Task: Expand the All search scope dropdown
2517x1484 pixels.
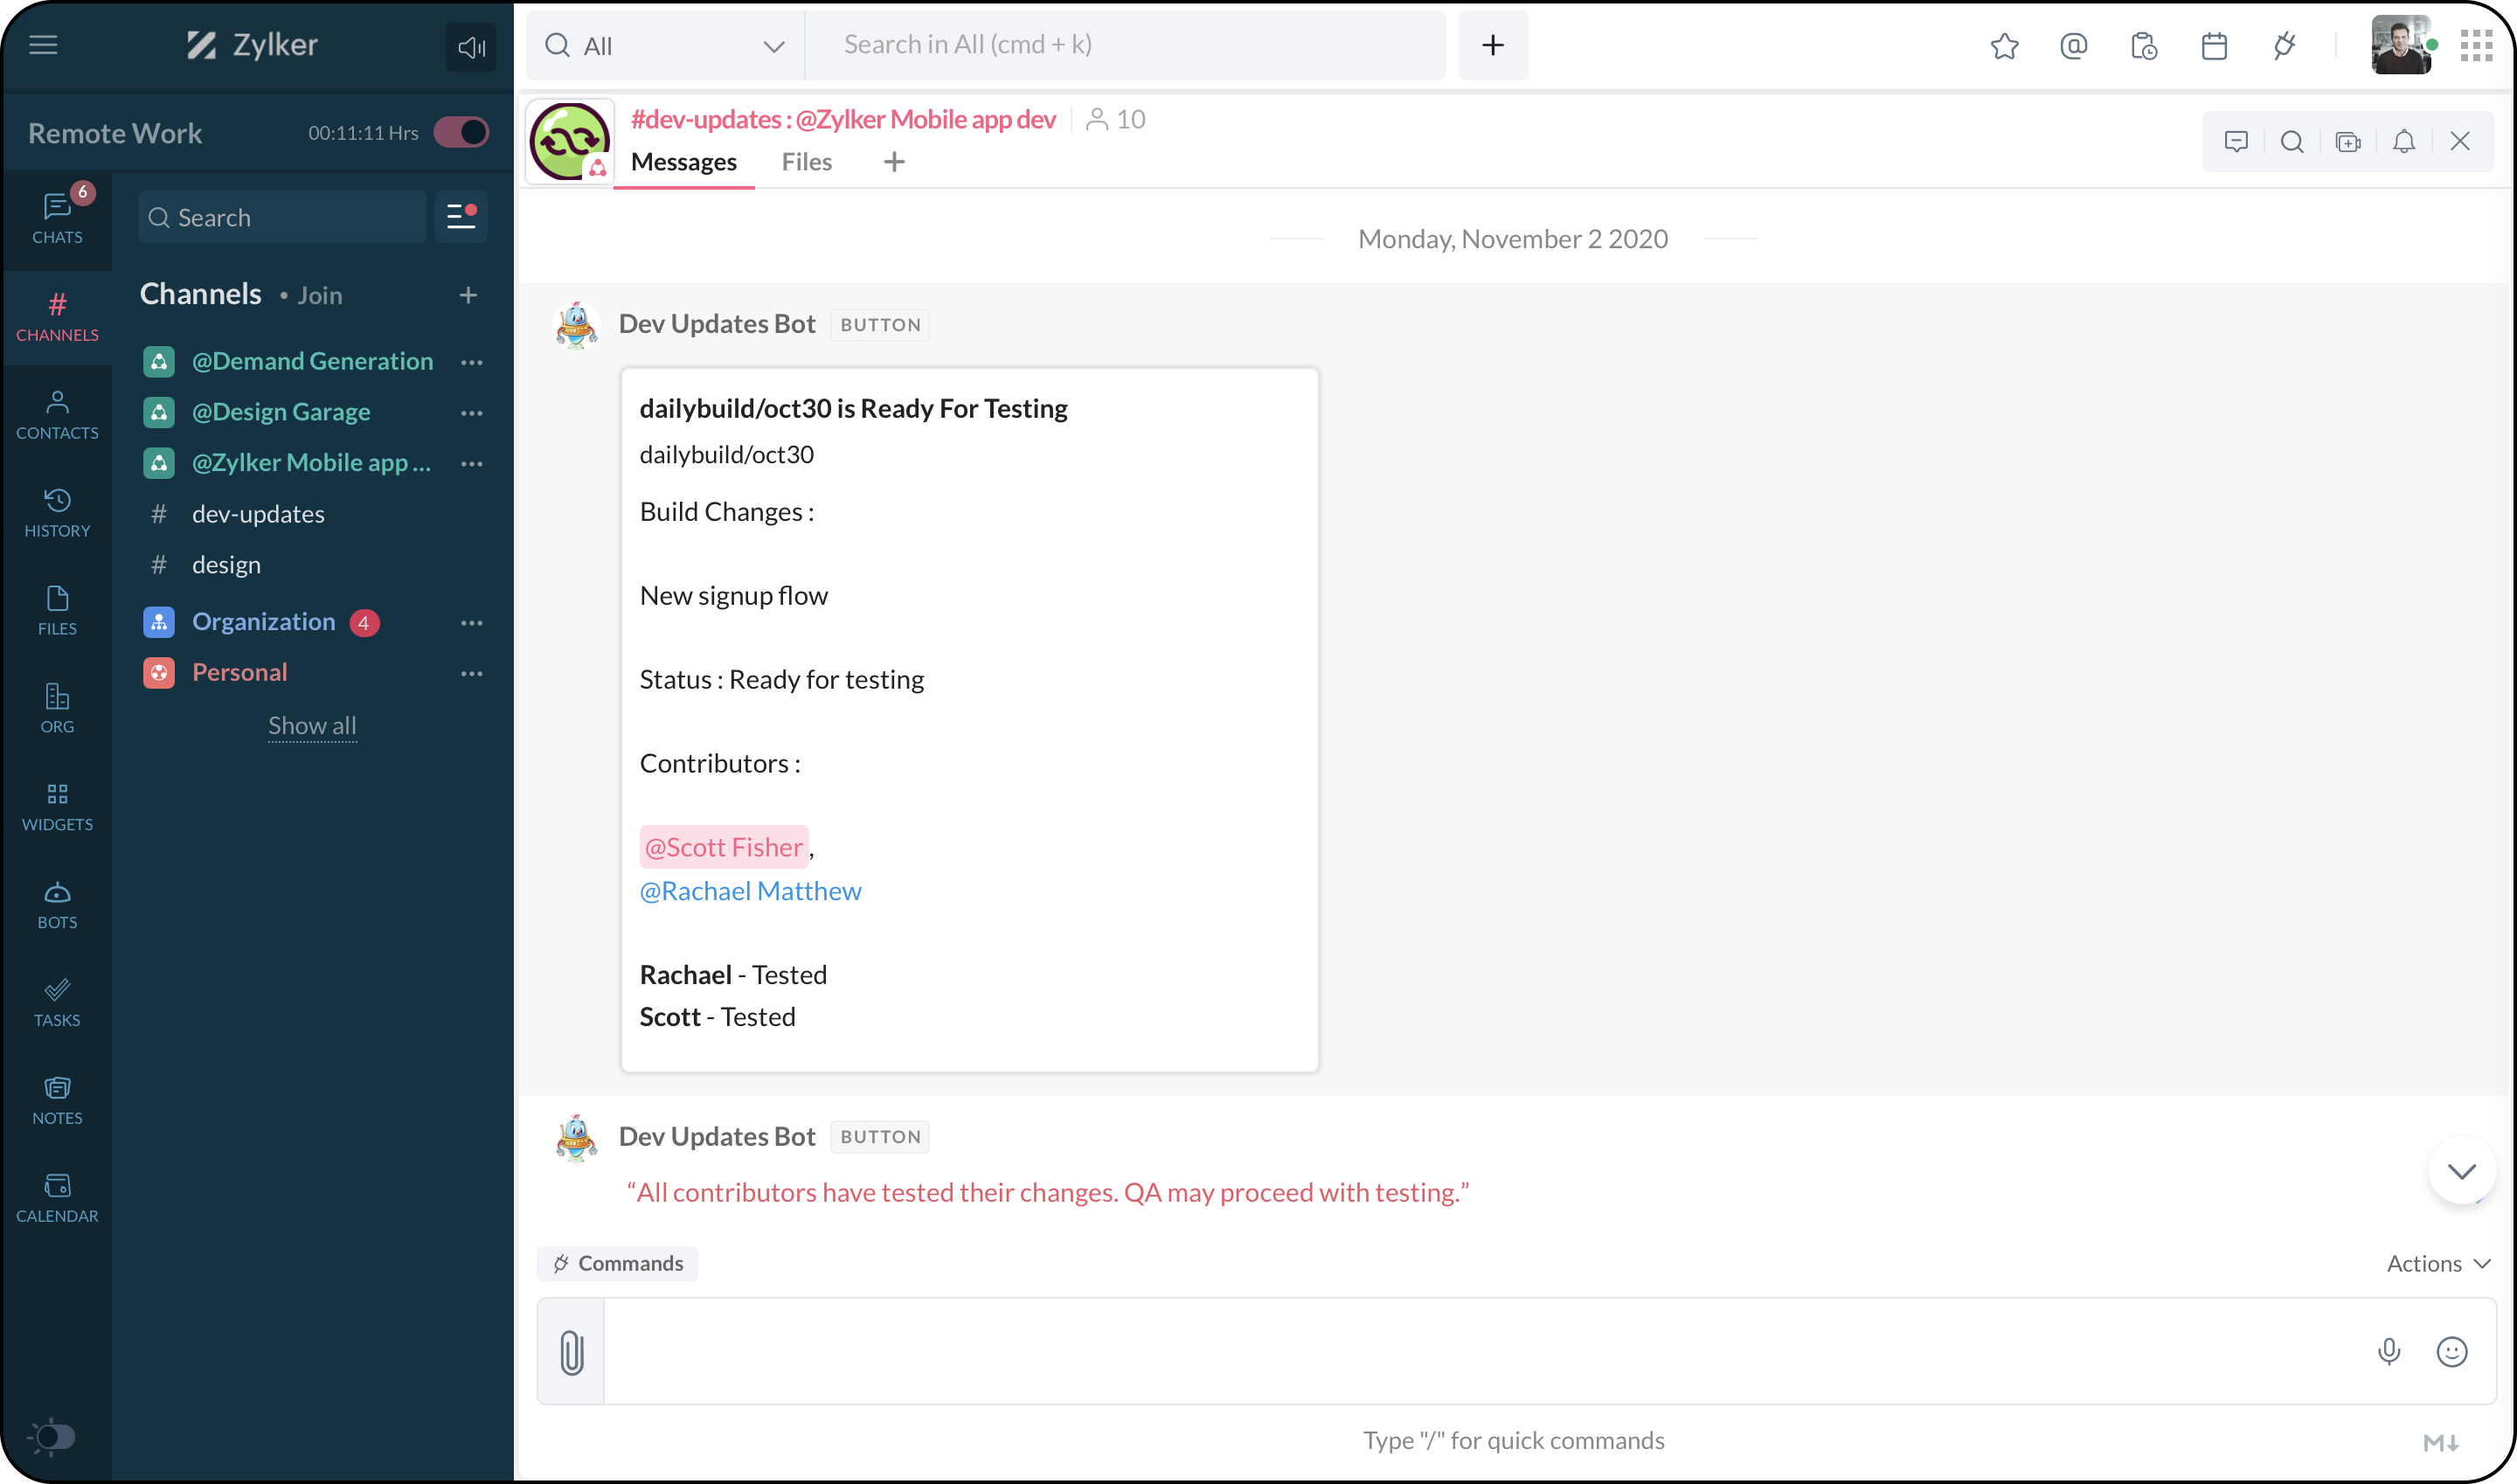Action: [664, 46]
